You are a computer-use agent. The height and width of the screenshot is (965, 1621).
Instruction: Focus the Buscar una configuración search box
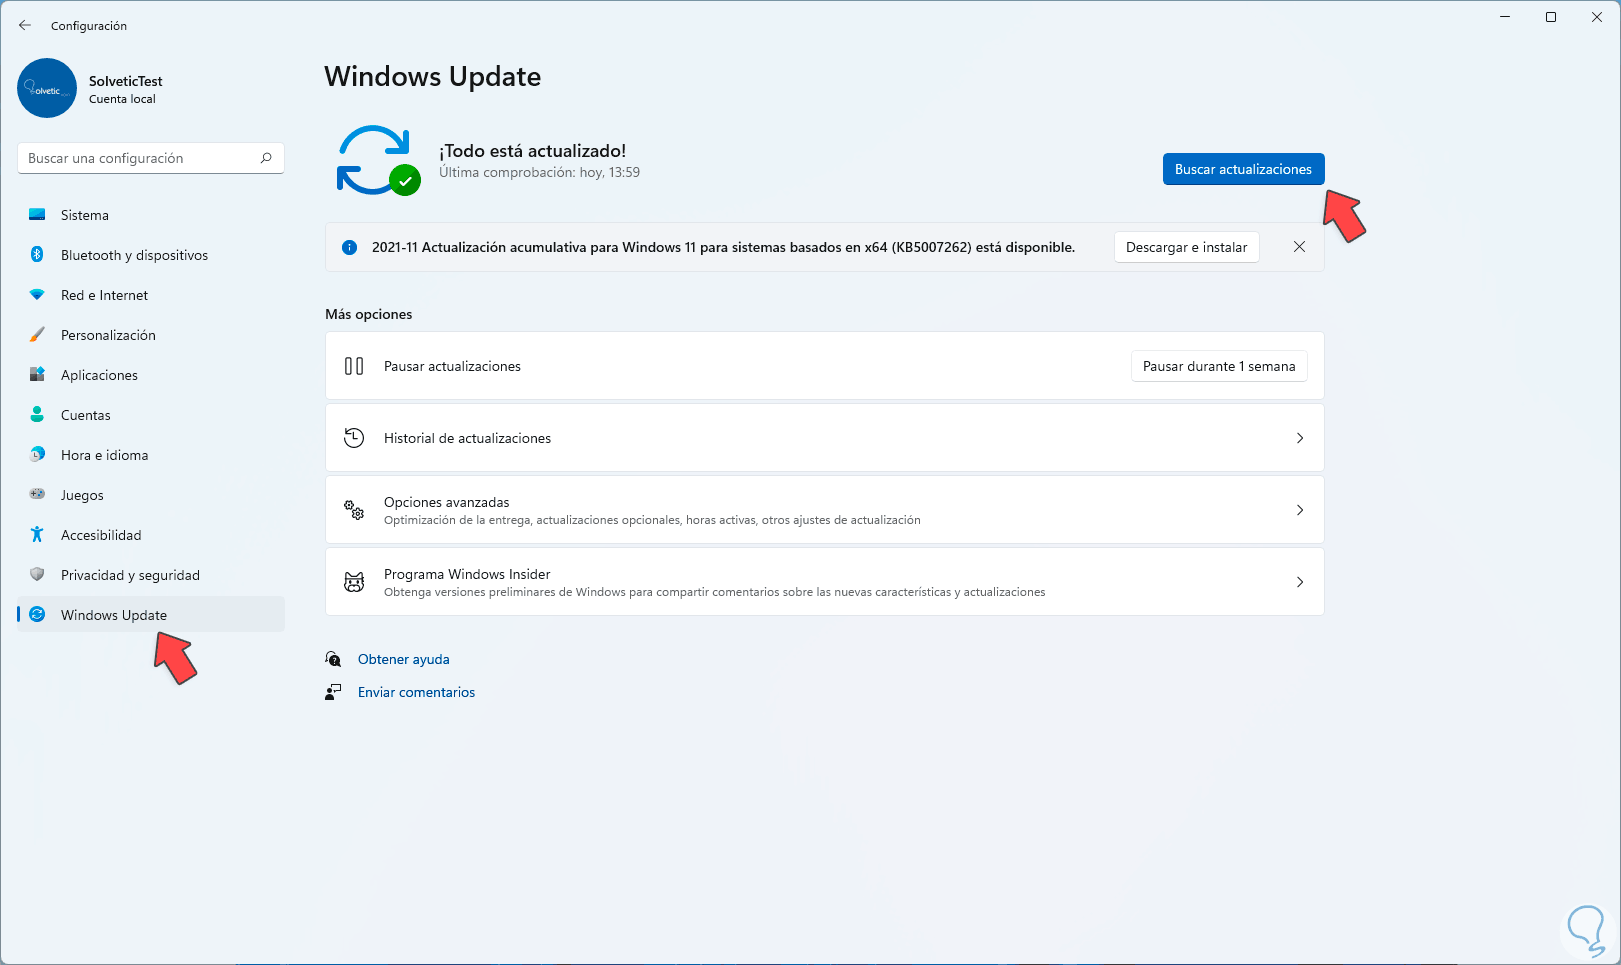[151, 158]
